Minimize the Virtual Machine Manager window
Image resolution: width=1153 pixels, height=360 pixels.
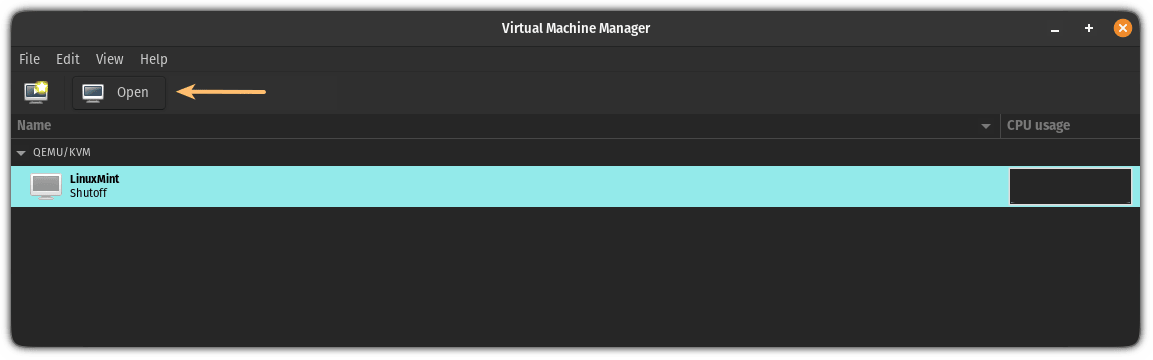click(x=1055, y=29)
